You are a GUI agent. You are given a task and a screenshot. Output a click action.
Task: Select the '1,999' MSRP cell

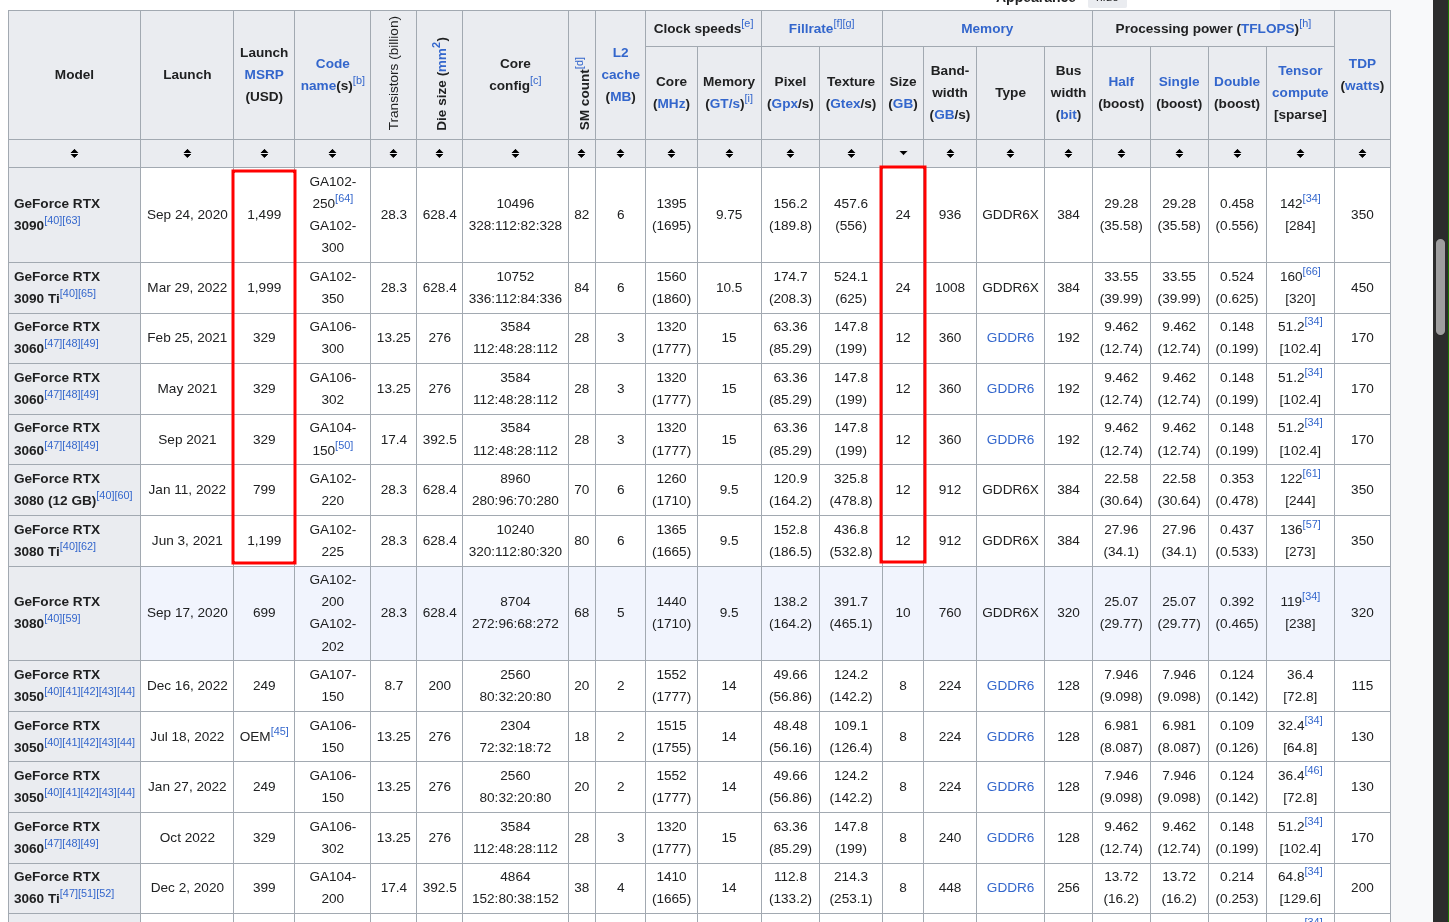pyautogui.click(x=264, y=288)
